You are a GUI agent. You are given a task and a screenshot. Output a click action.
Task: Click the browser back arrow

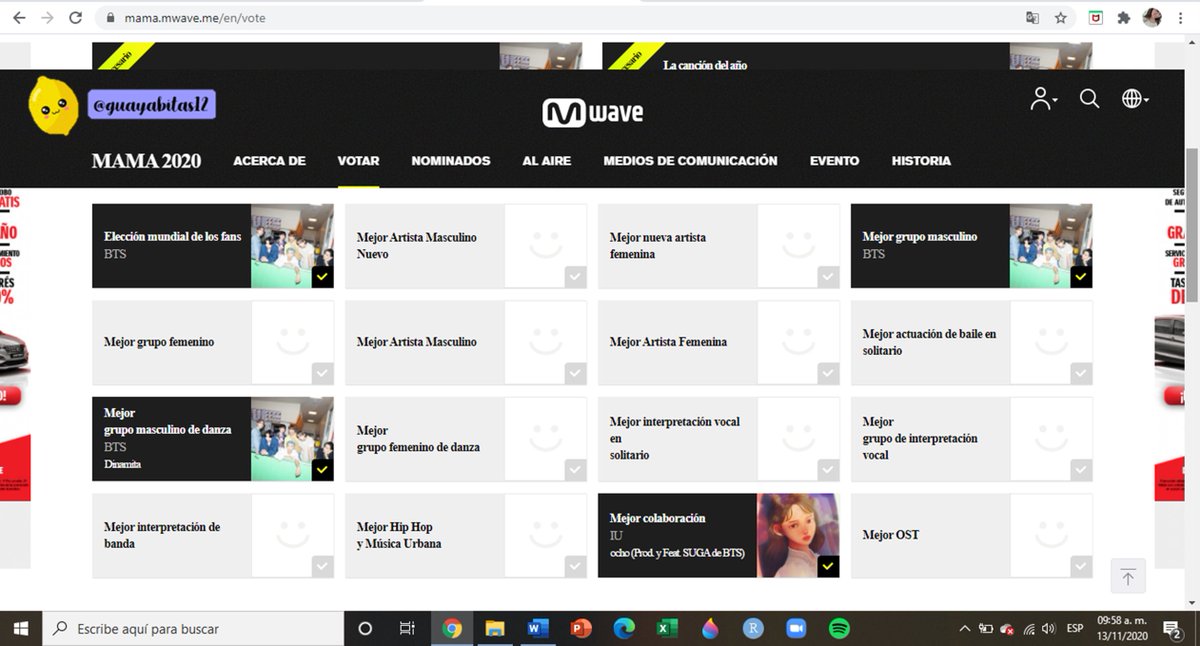(x=18, y=18)
